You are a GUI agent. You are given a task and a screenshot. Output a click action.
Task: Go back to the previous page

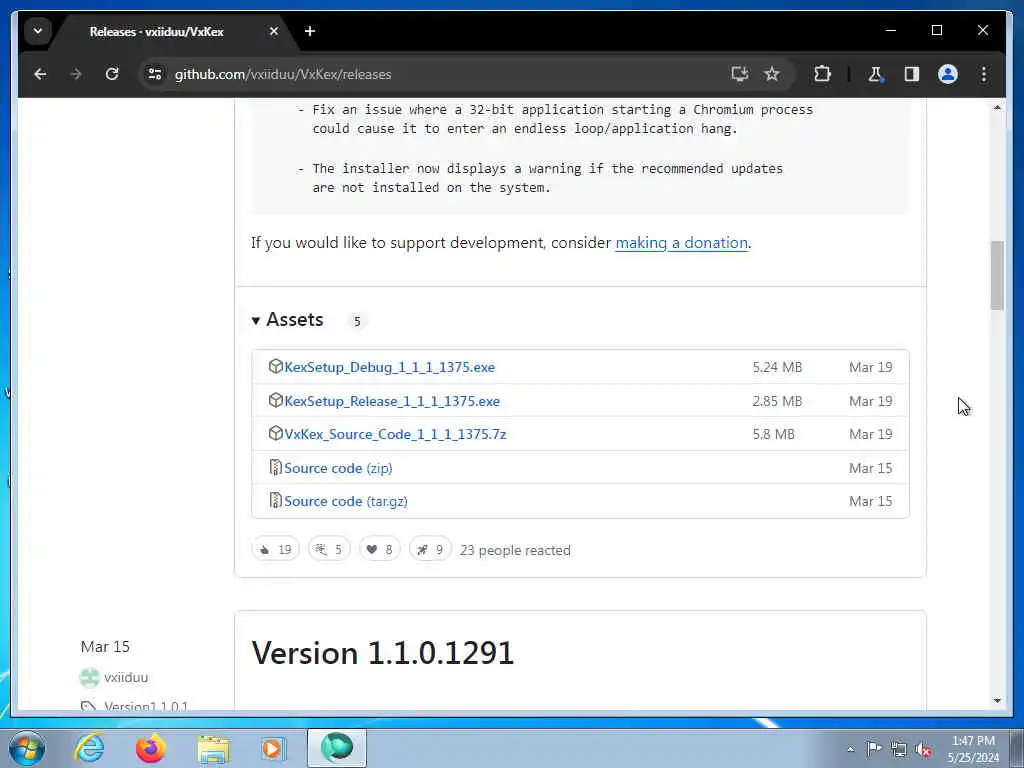coord(40,74)
